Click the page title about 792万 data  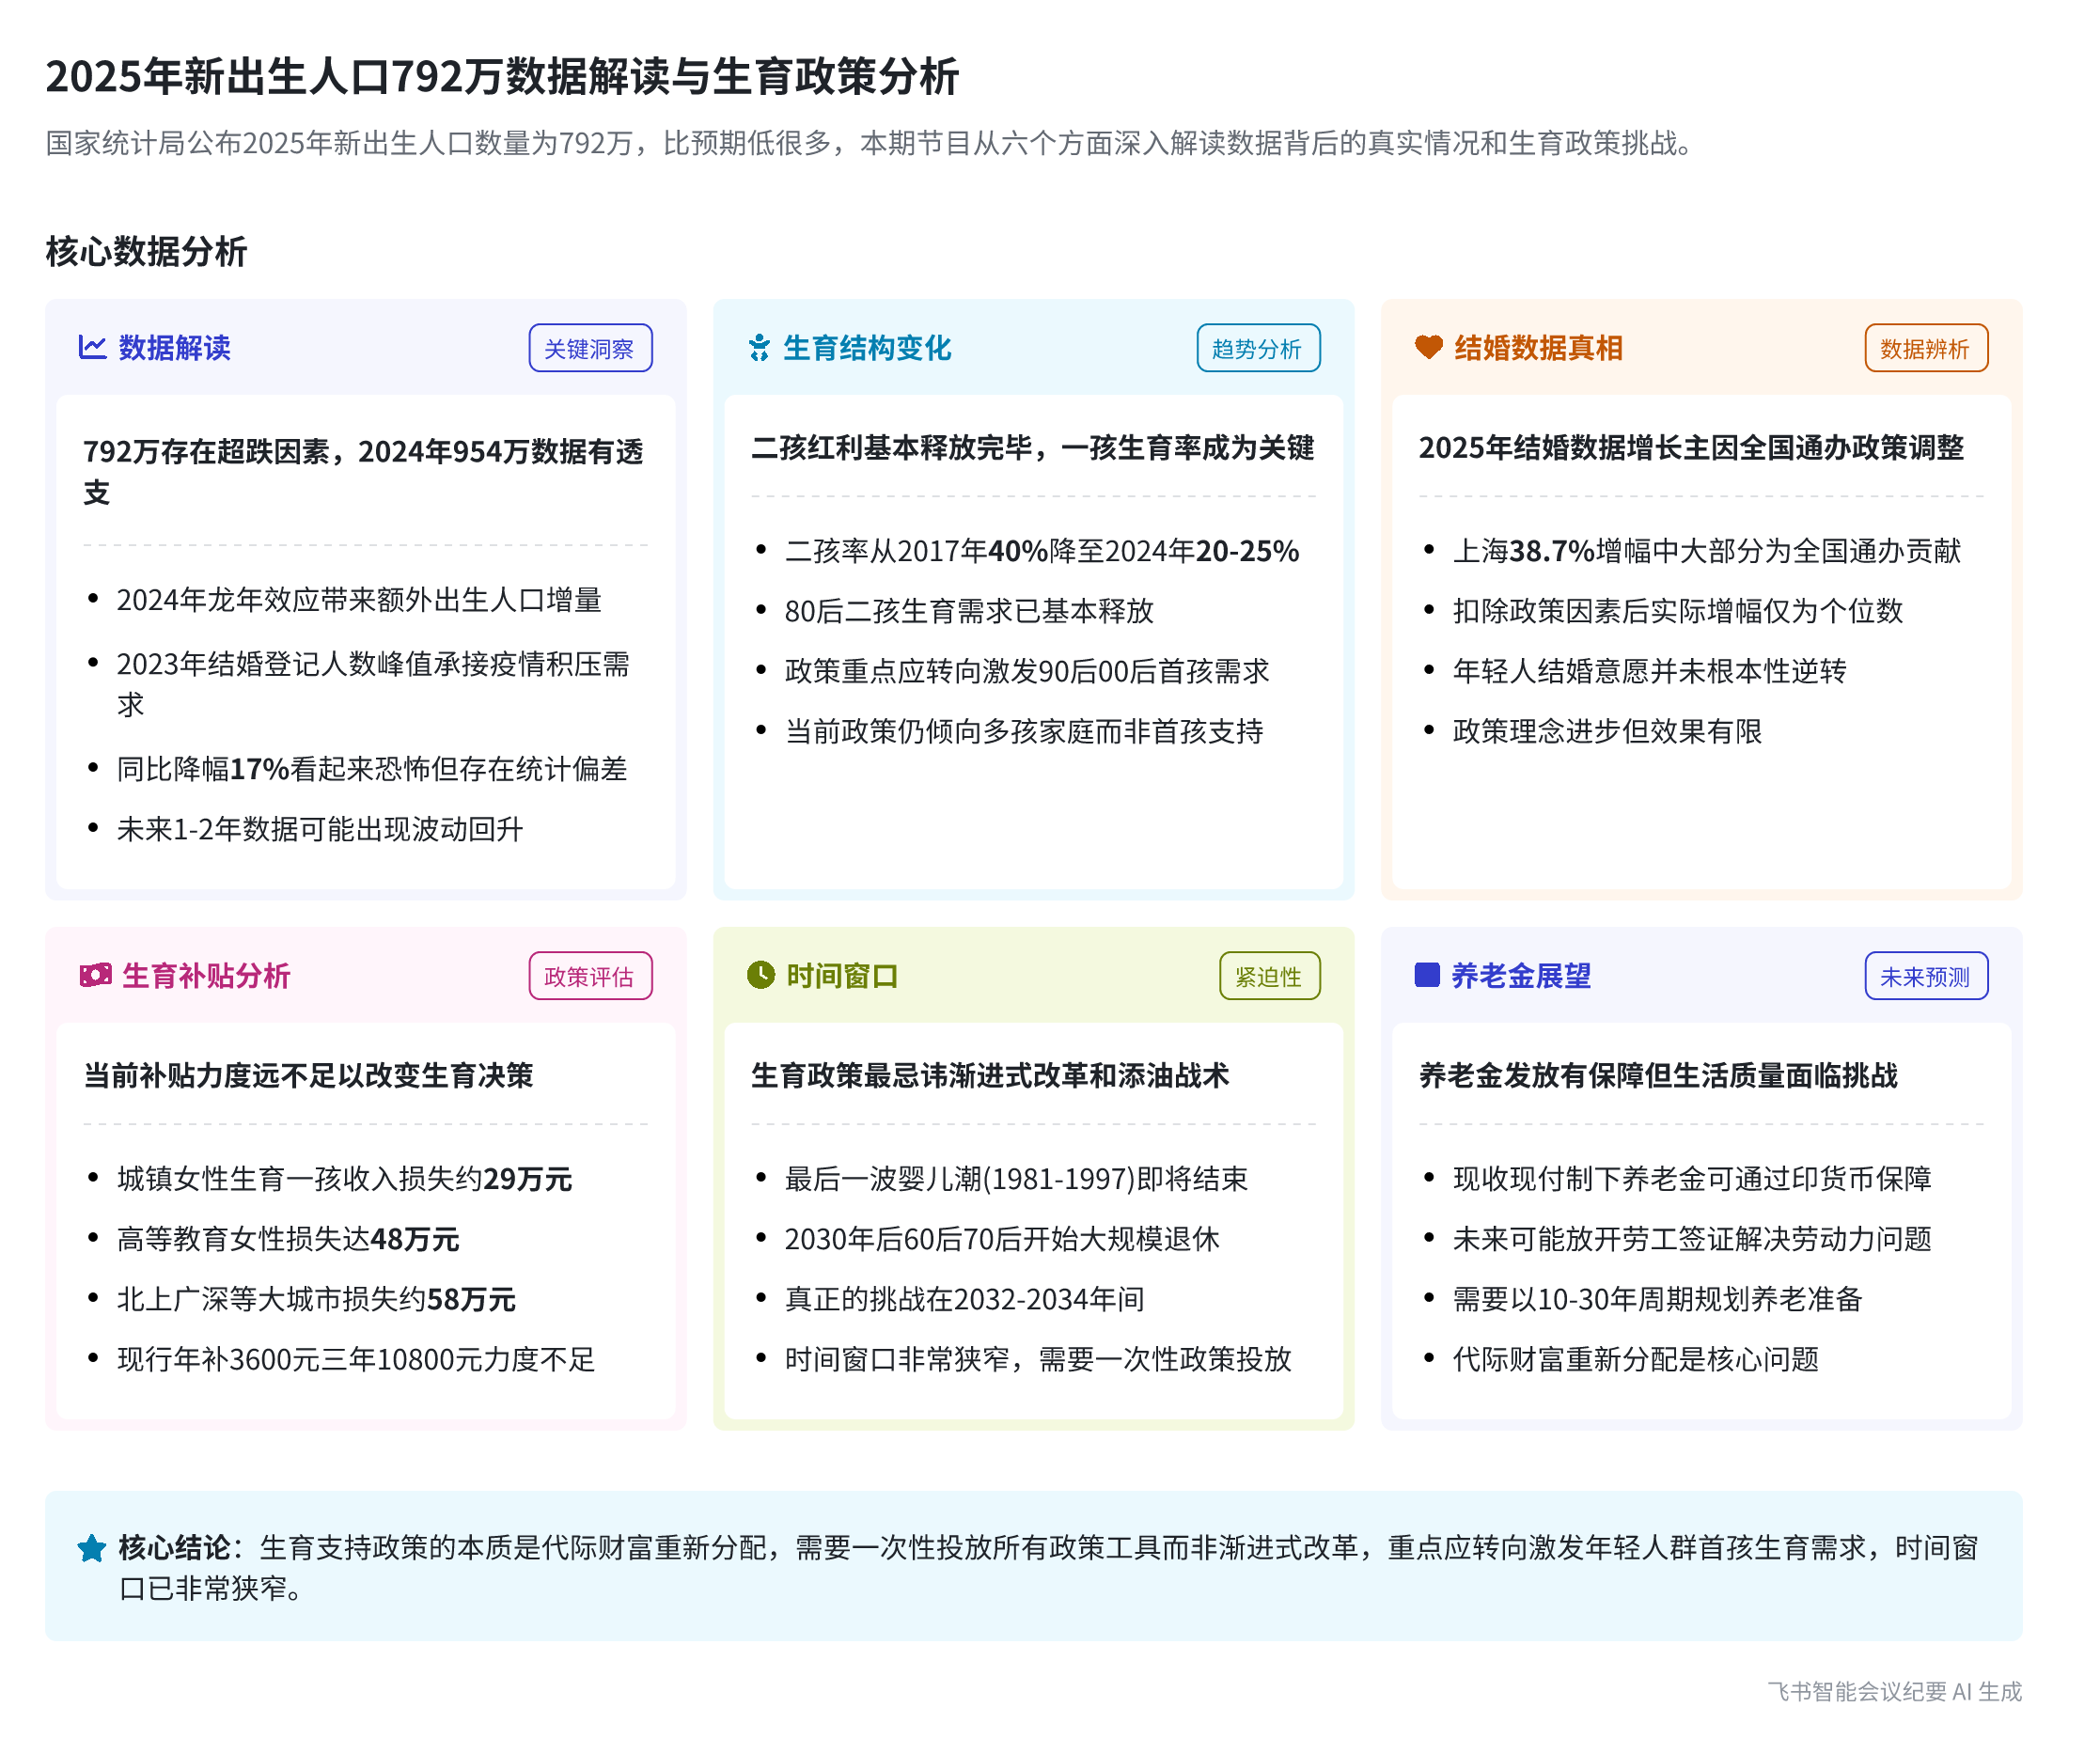(x=502, y=77)
